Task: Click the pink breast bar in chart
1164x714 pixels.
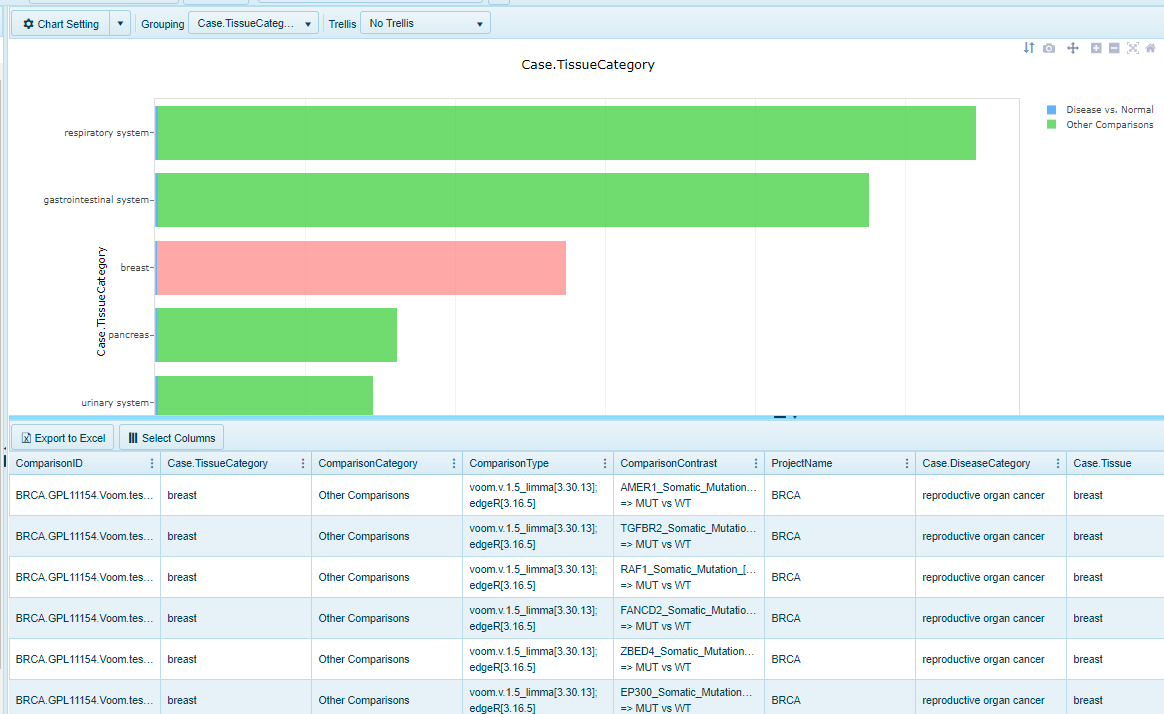Action: (x=361, y=268)
